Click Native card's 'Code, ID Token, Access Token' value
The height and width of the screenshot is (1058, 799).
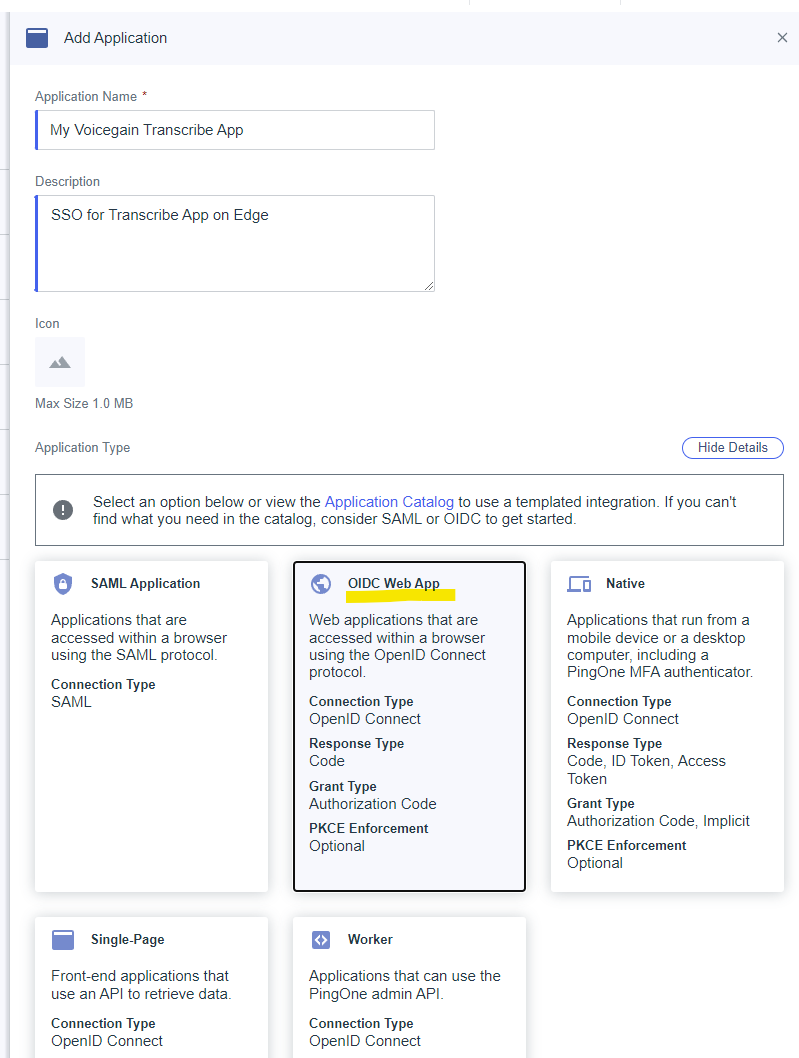[x=646, y=770]
